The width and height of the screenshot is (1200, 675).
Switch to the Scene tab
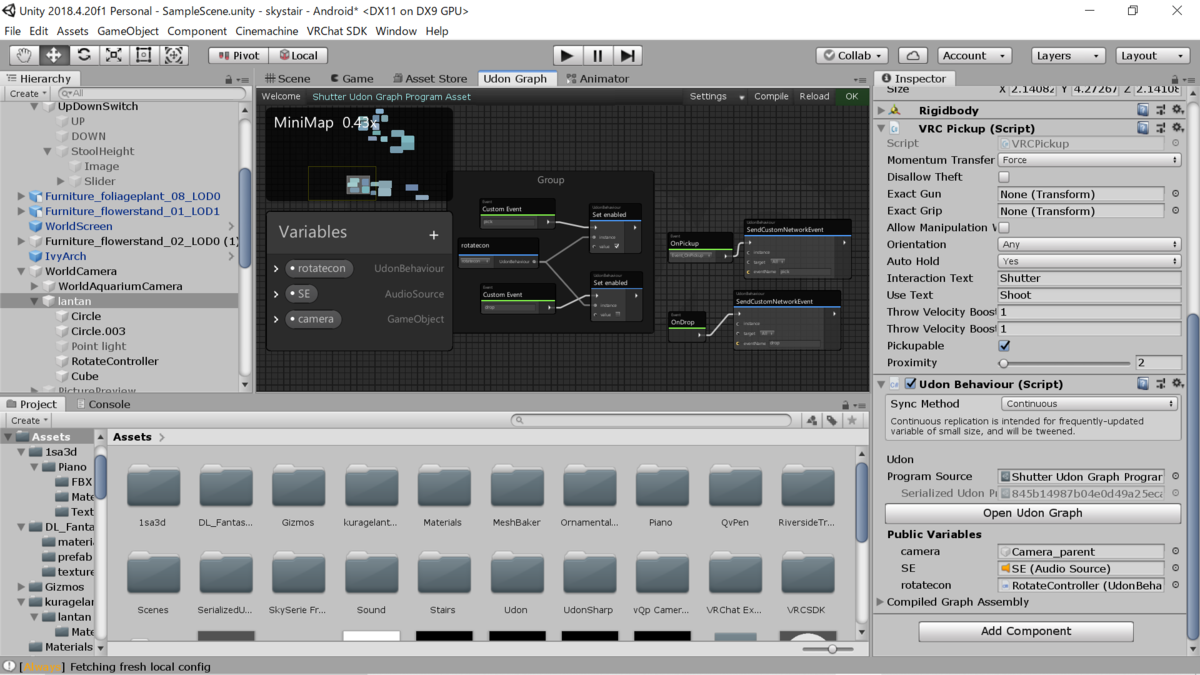[286, 78]
